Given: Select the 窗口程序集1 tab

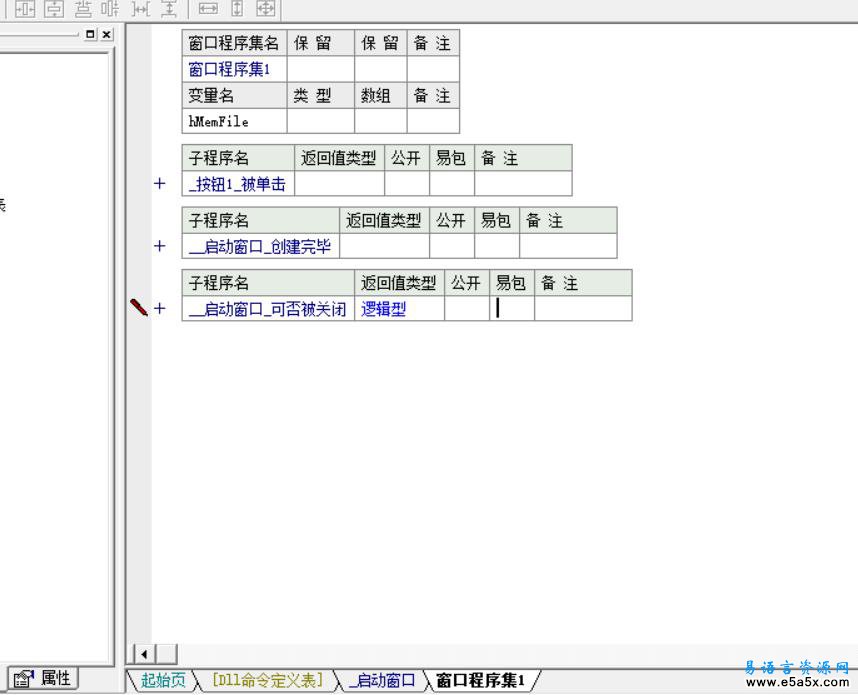Looking at the screenshot, I should tap(480, 680).
